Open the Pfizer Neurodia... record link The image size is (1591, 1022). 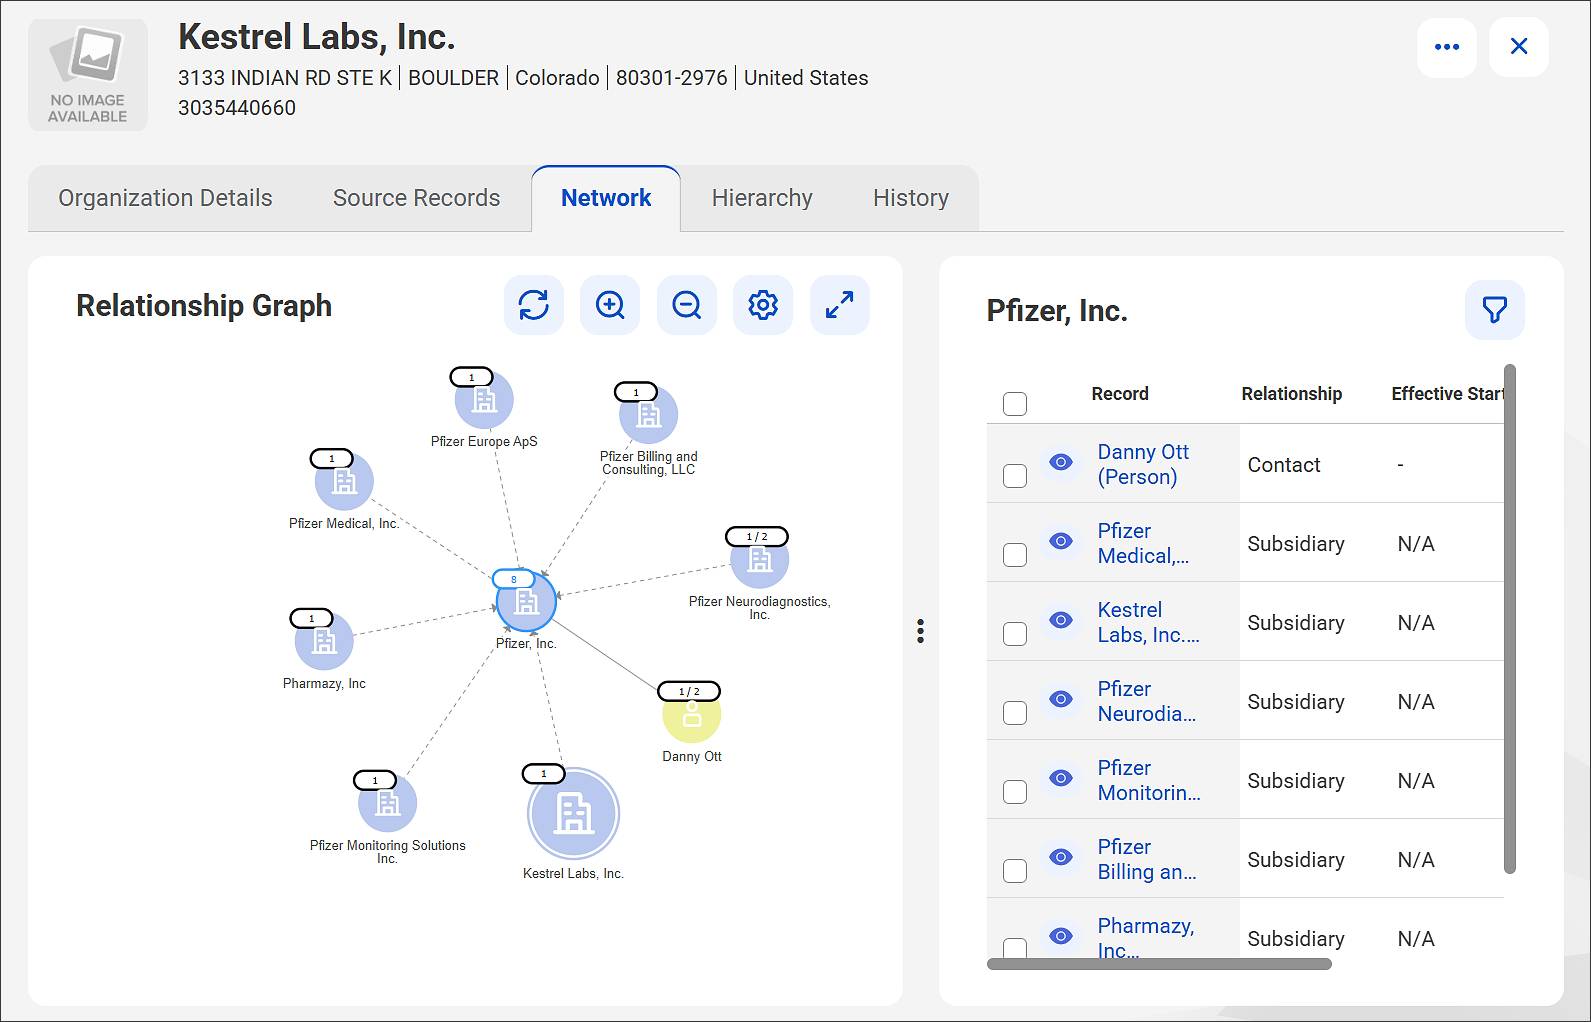tap(1146, 701)
